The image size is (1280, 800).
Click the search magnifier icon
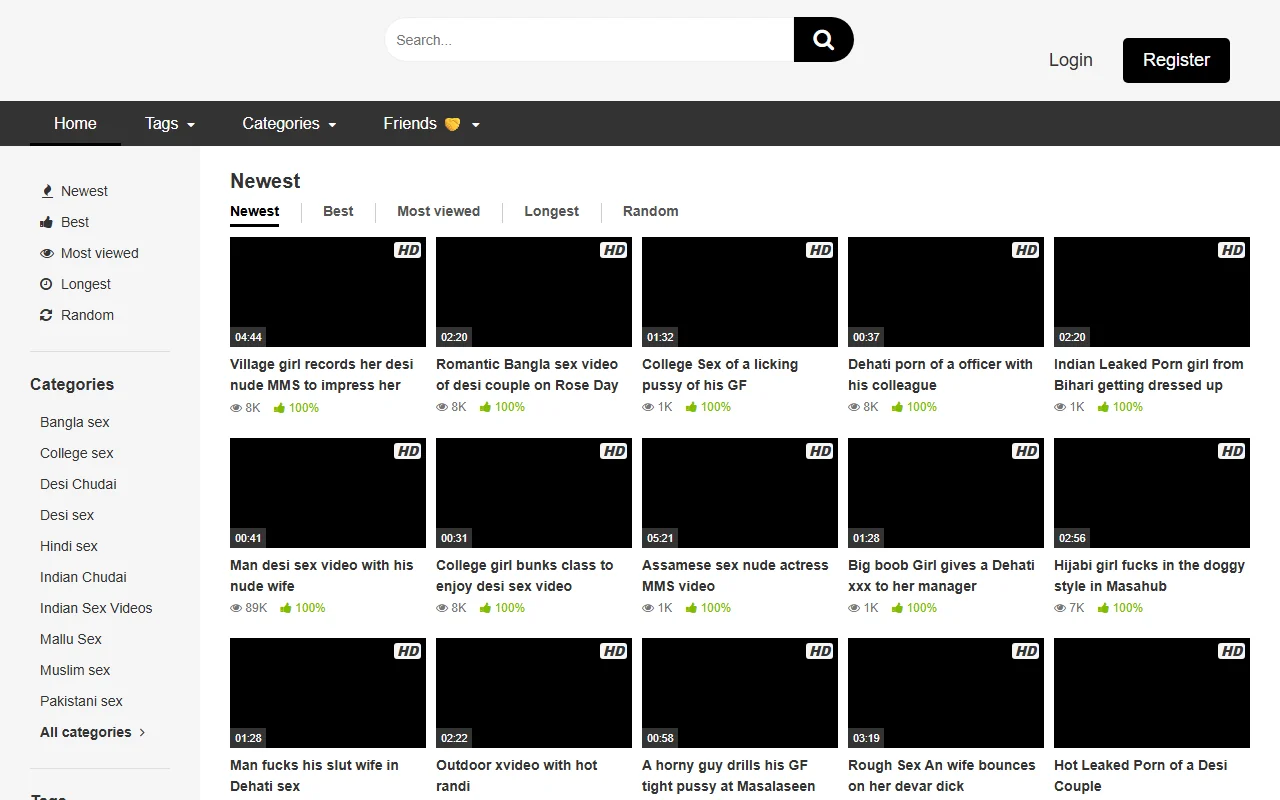(x=823, y=39)
